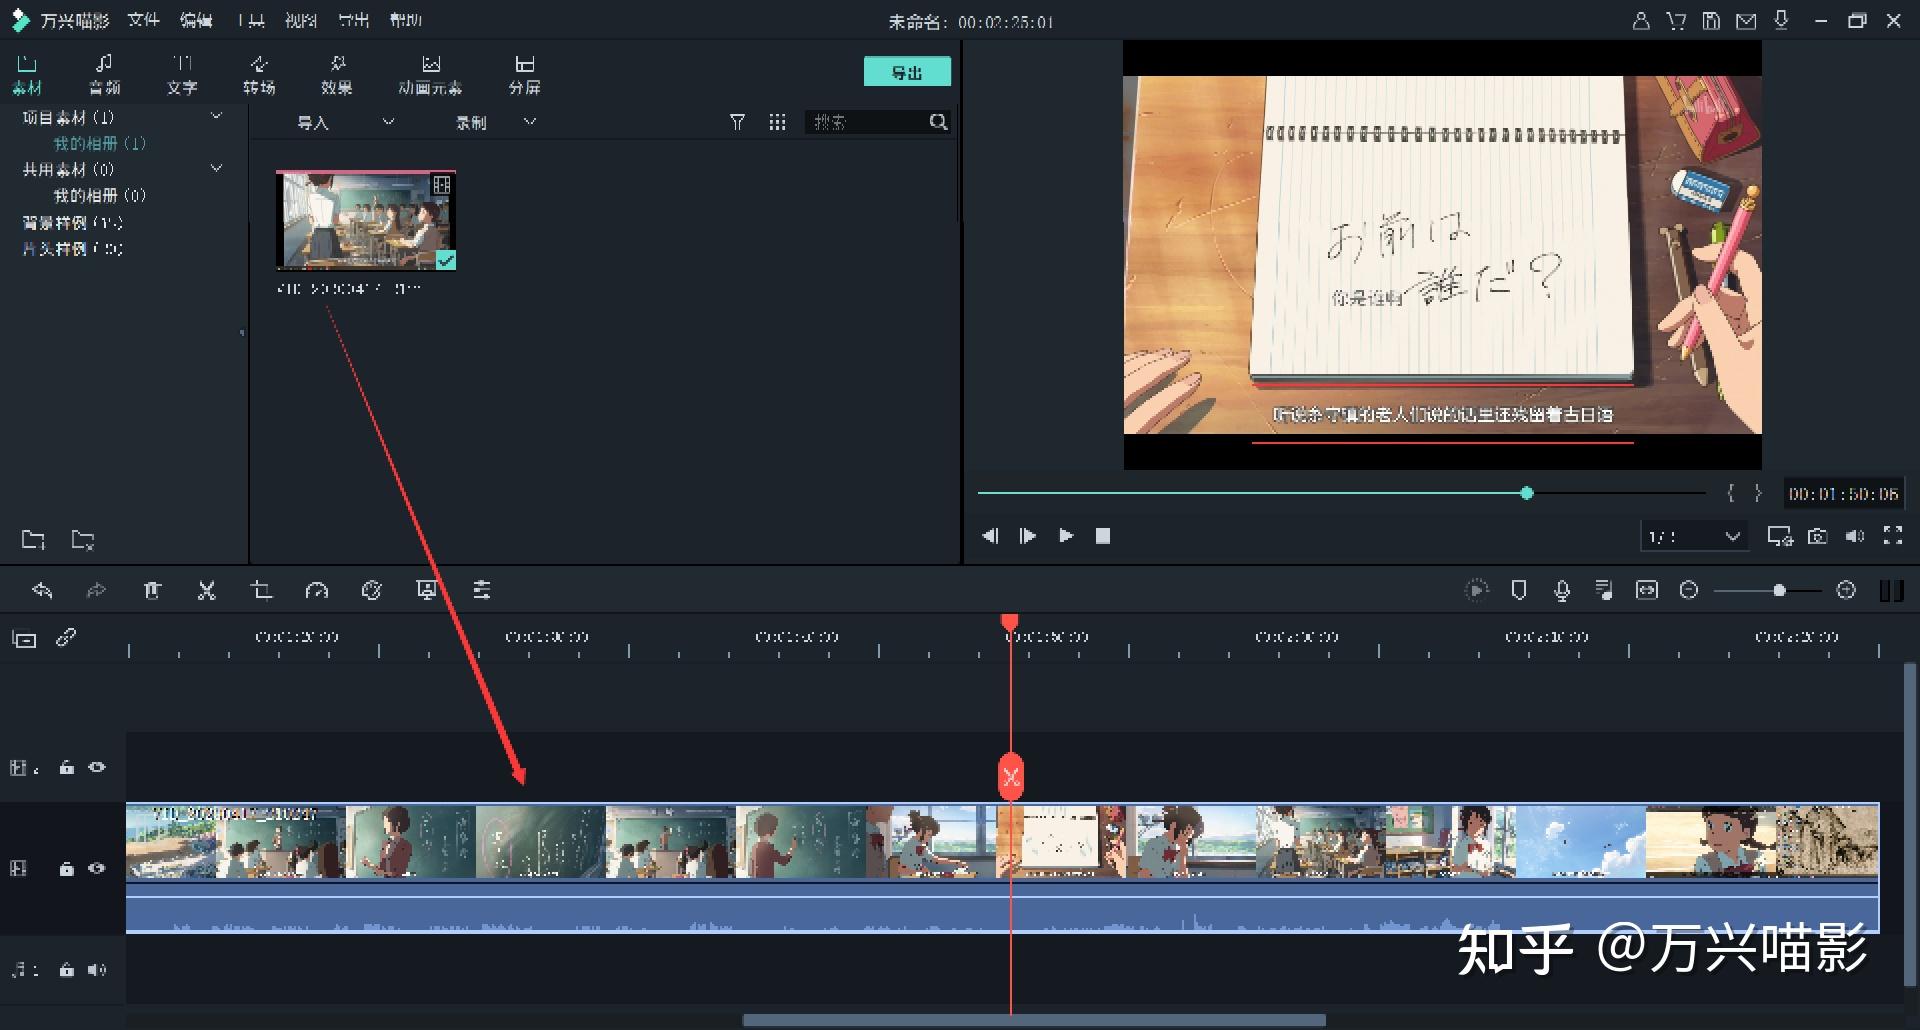Mute the audio track speaker
Image resolution: width=1920 pixels, height=1030 pixels.
97,969
